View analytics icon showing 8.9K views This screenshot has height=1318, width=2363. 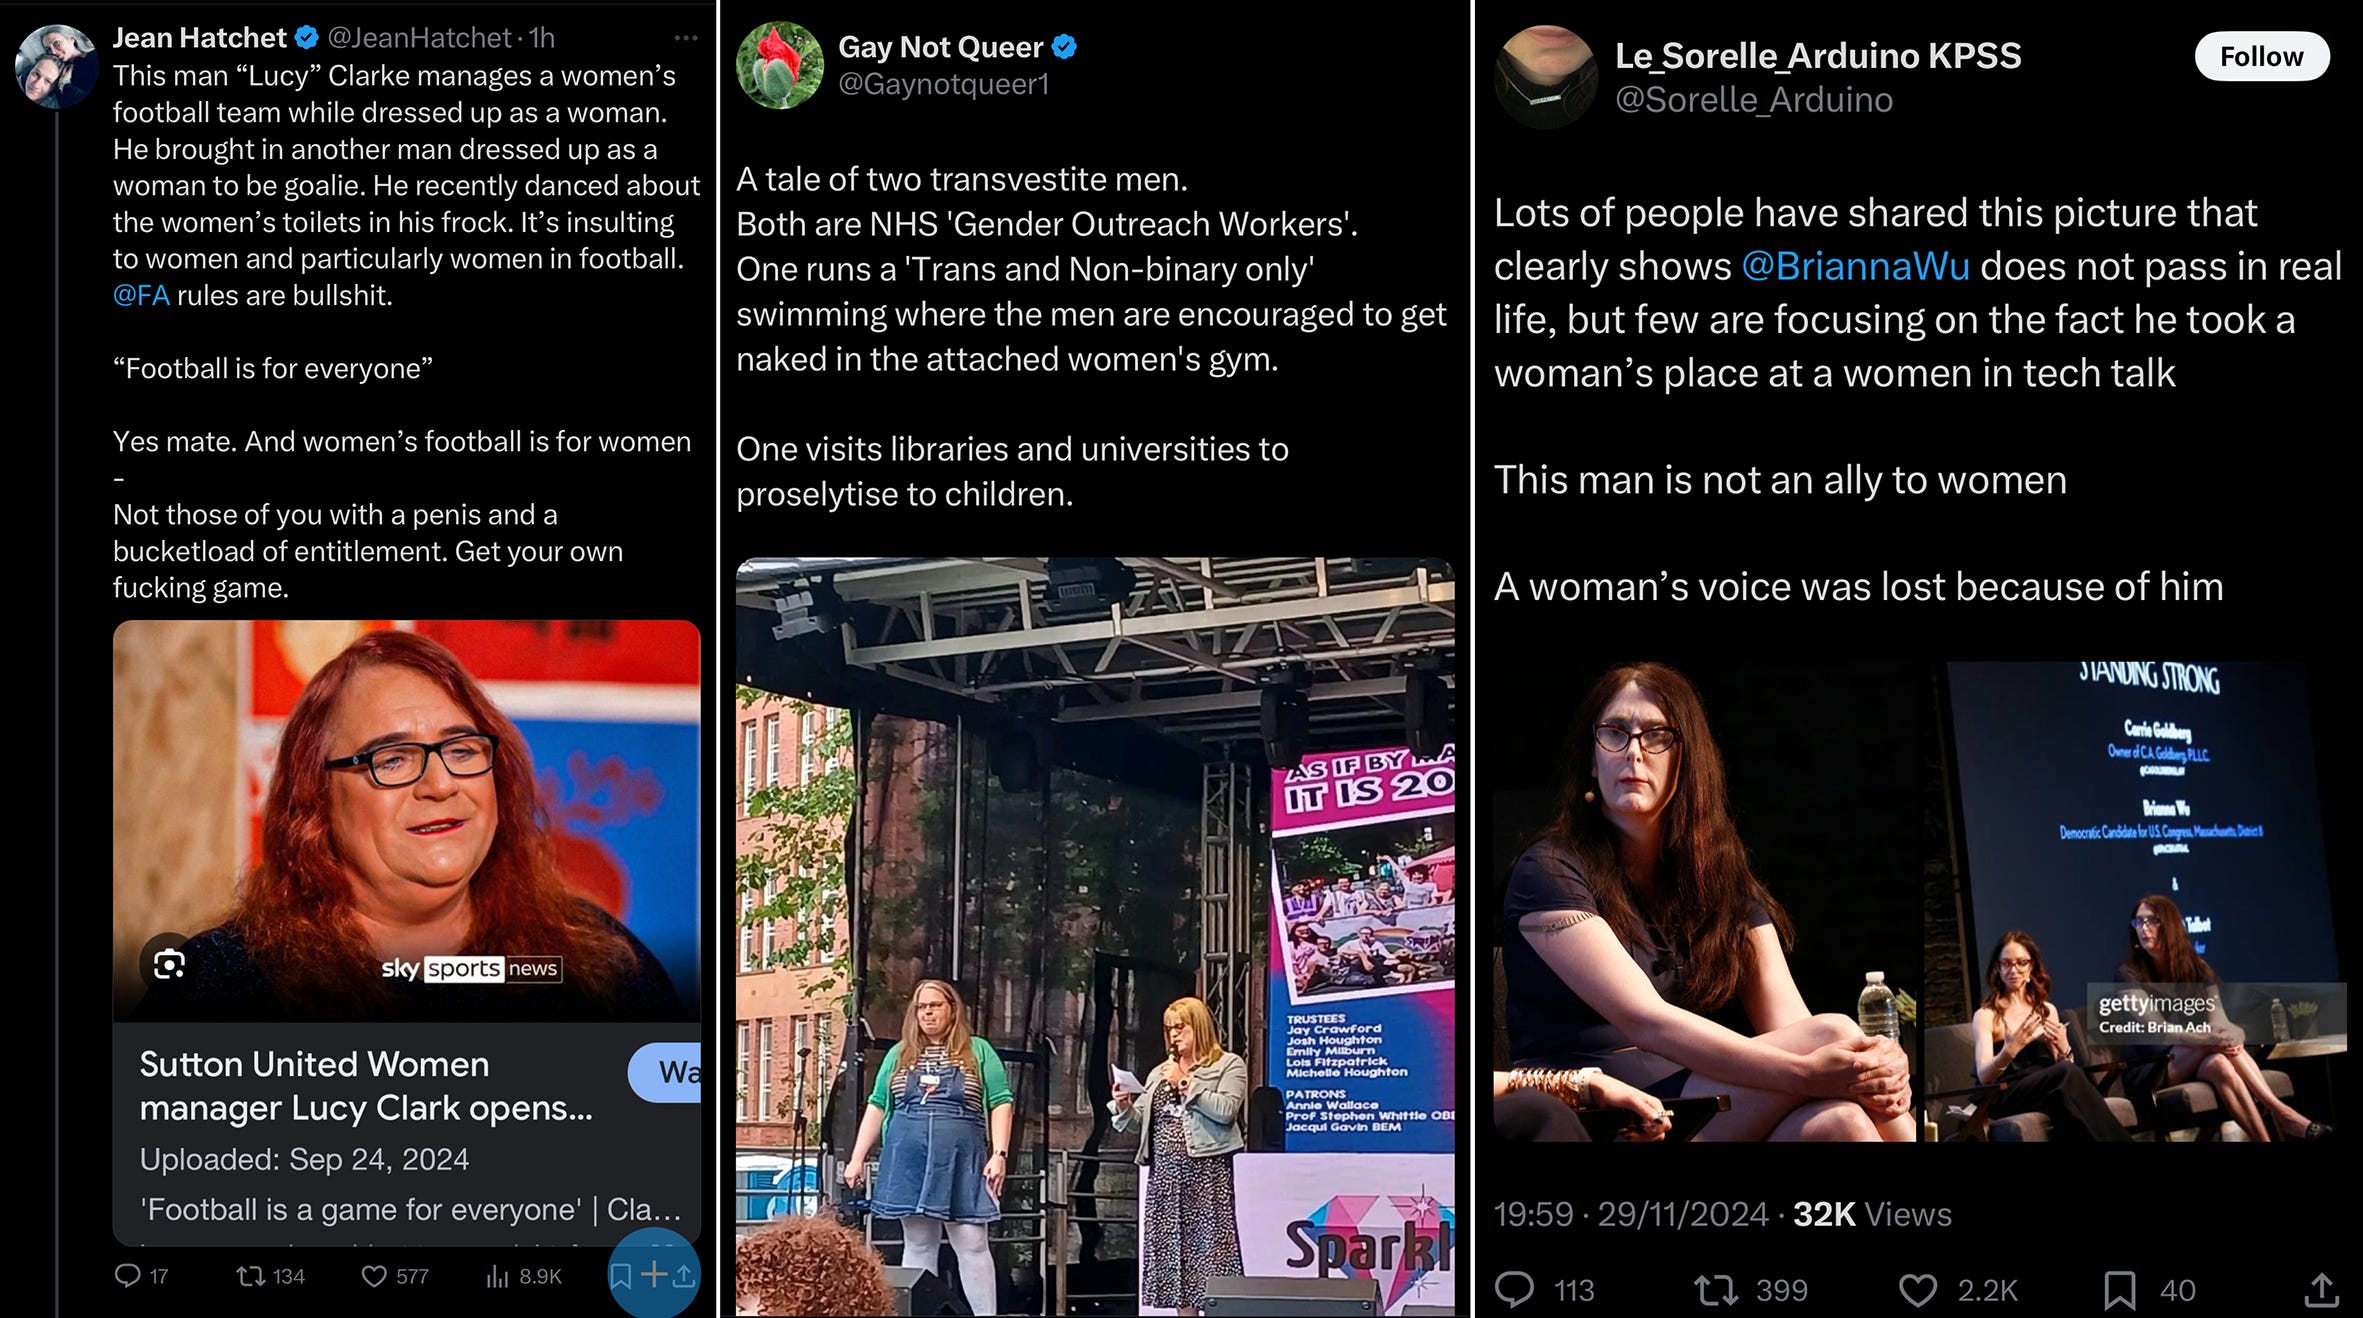point(497,1276)
